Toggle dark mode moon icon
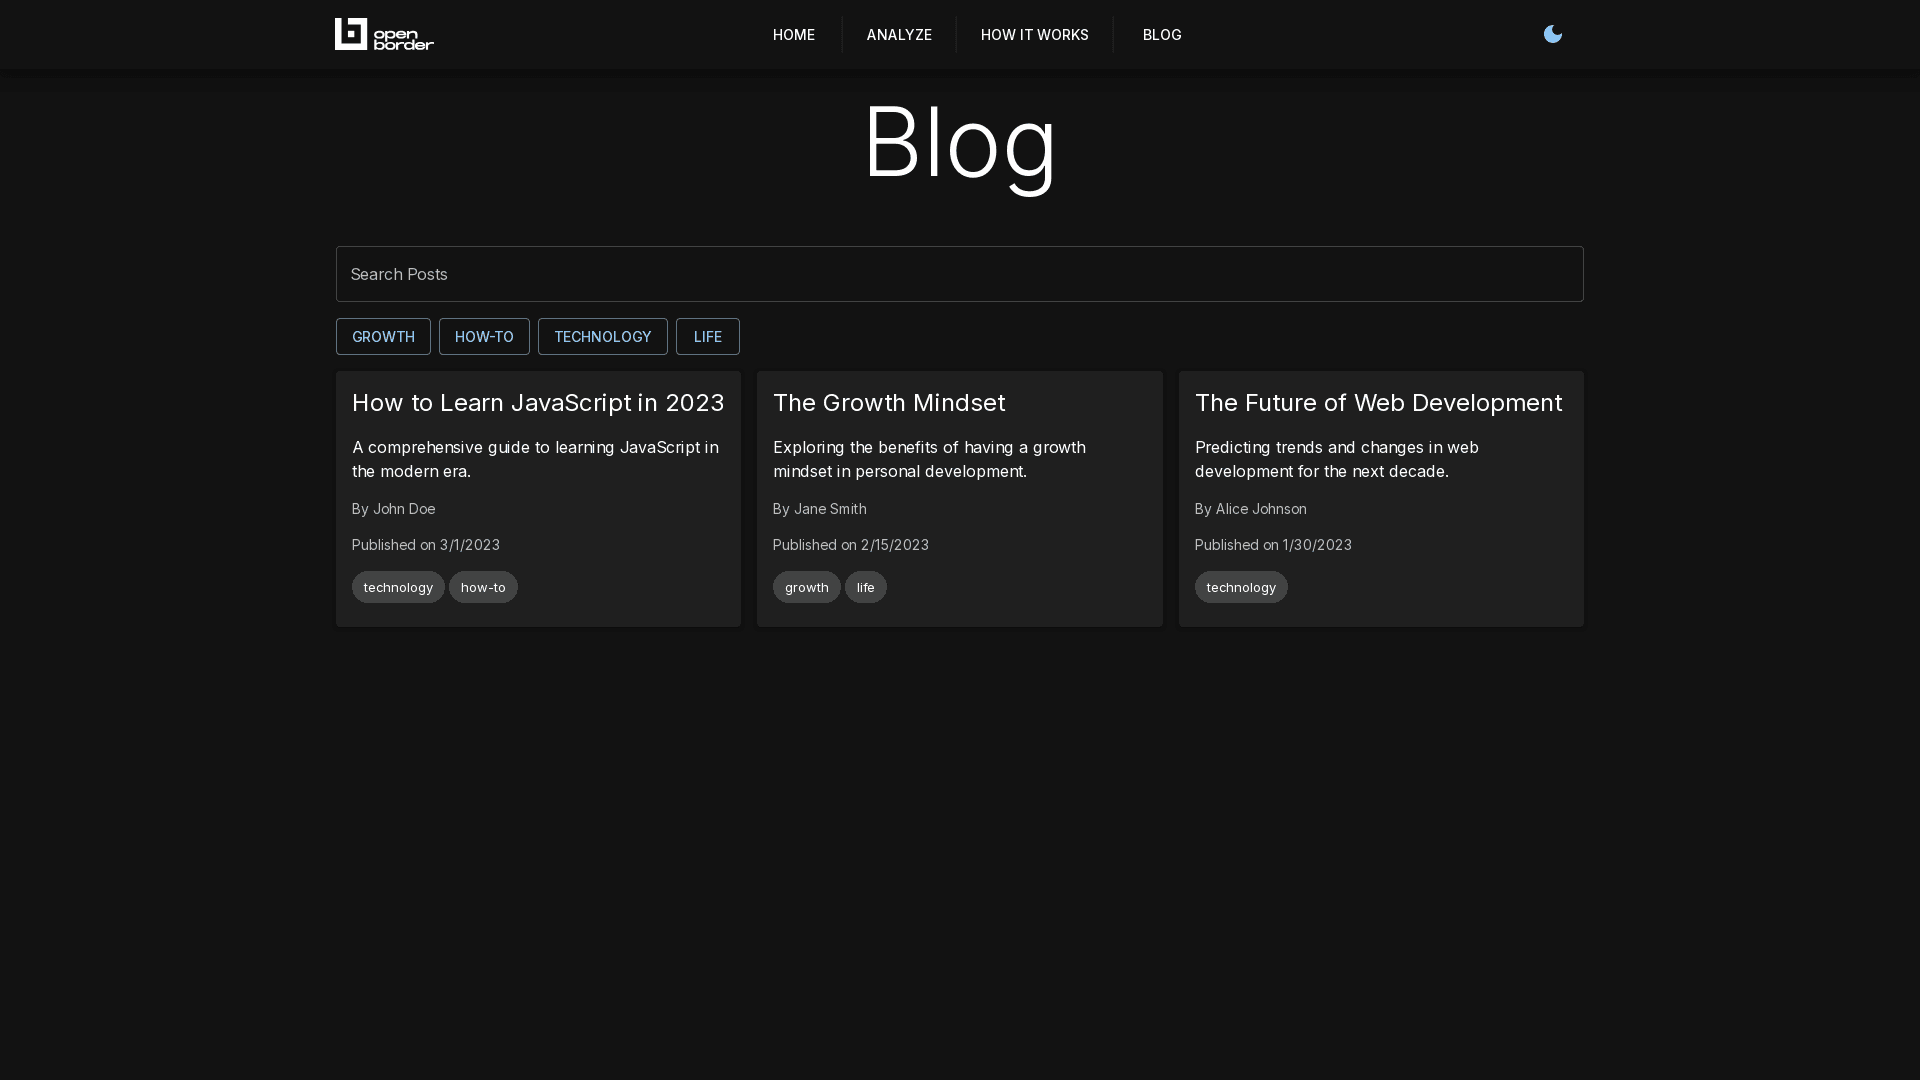 pos(1552,34)
